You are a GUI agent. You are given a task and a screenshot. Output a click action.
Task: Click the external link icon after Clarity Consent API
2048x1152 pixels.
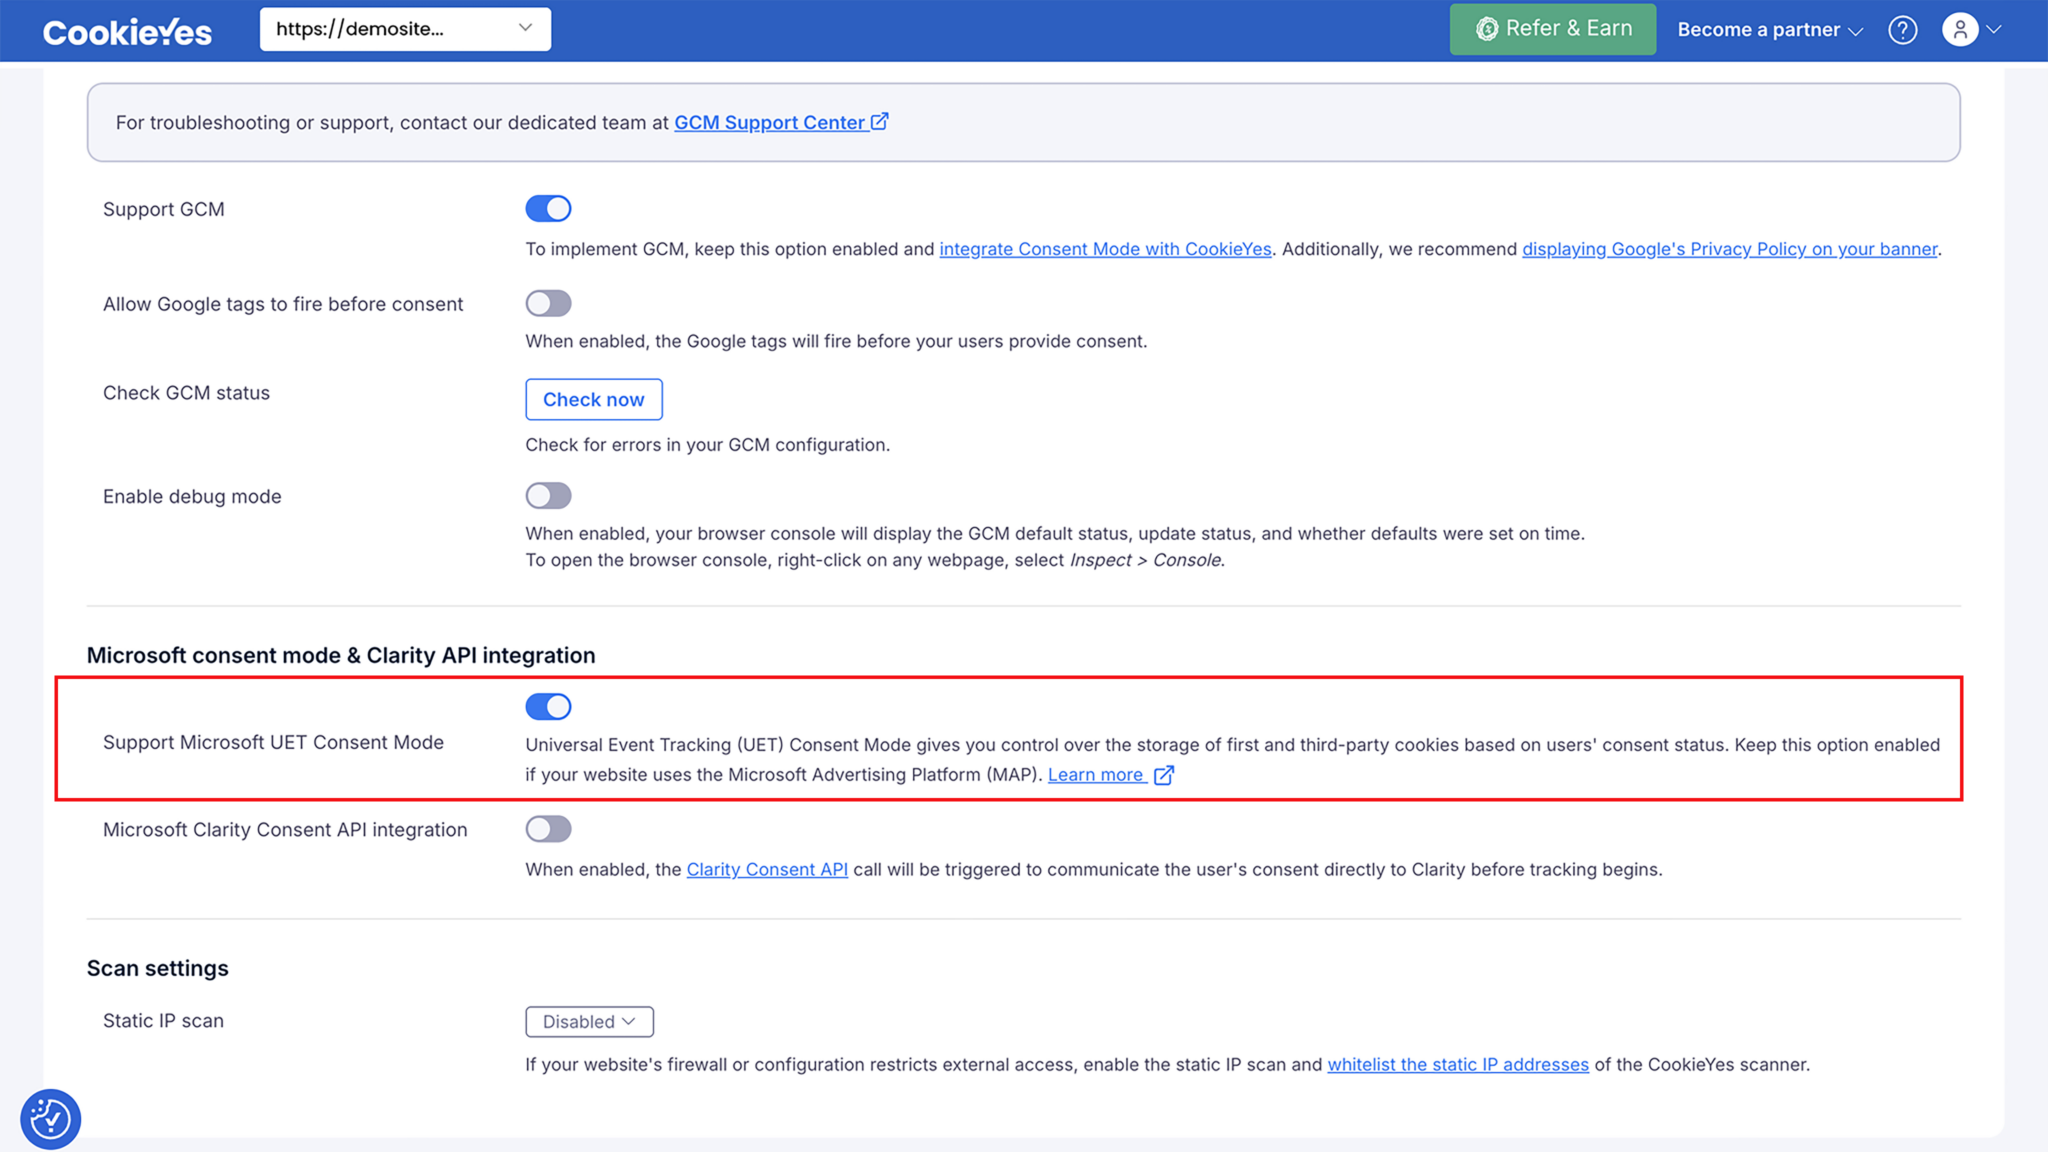tap(848, 869)
